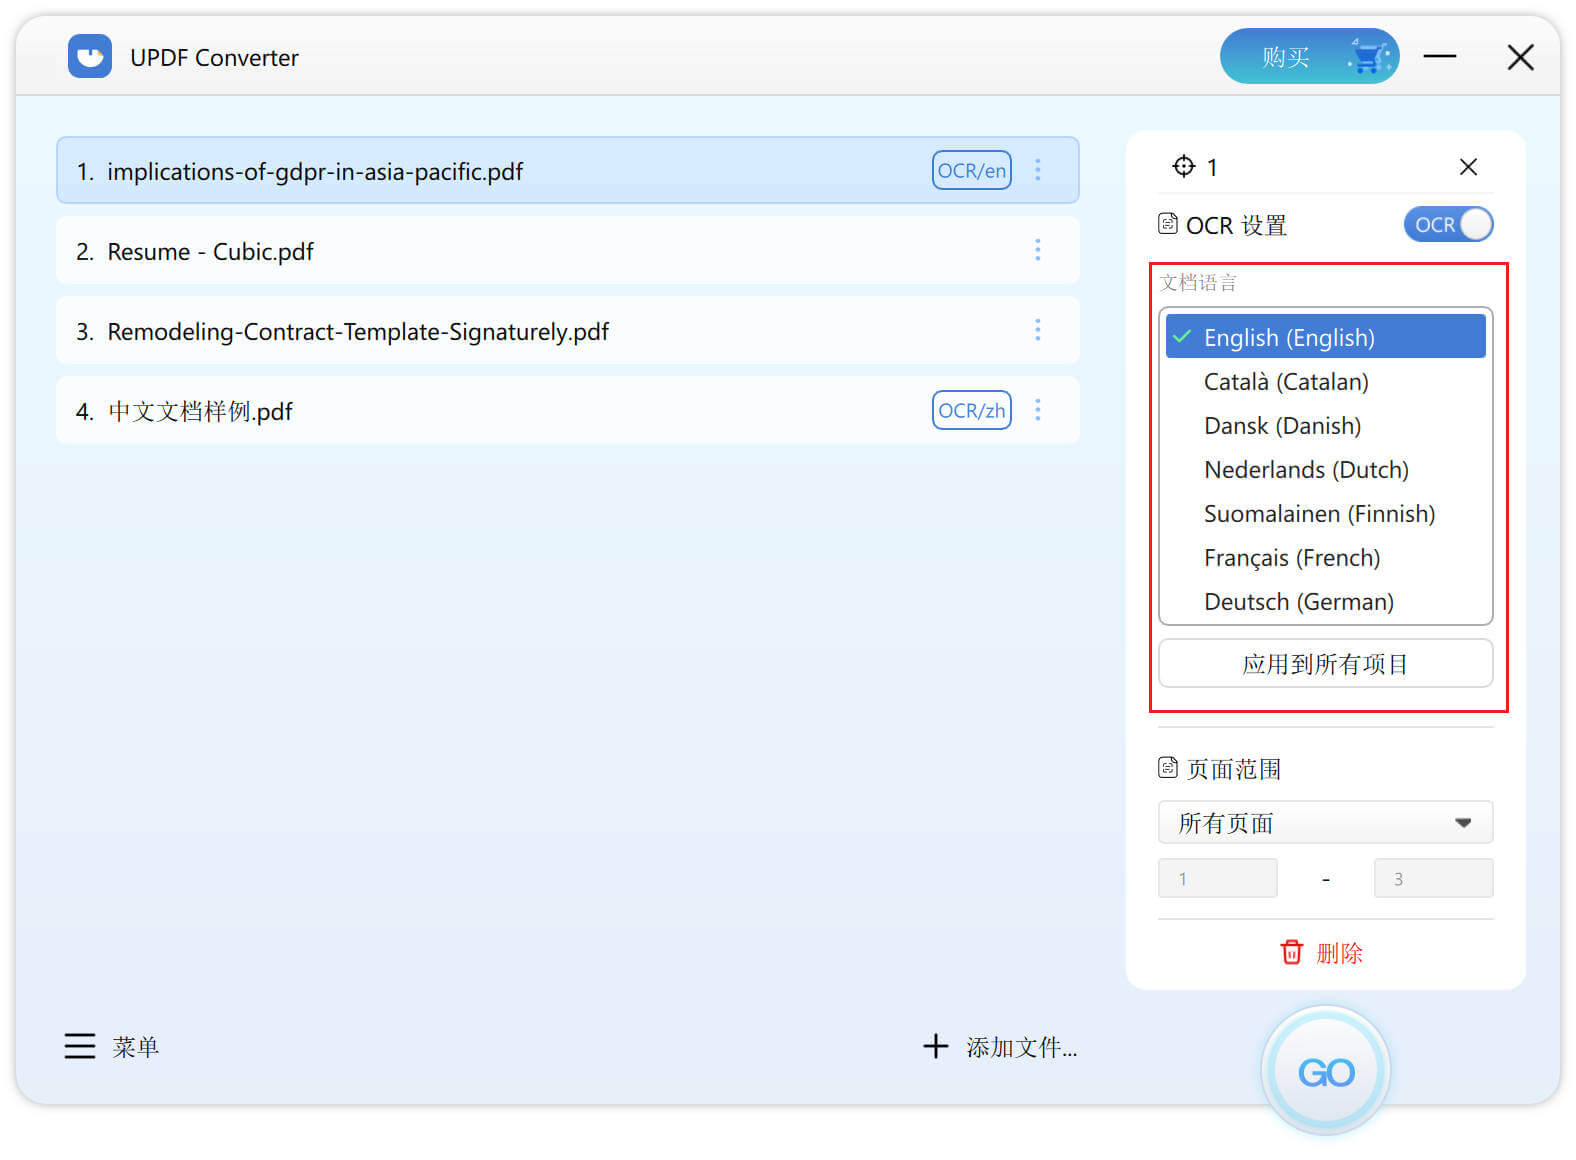1576x1160 pixels.
Task: Select implications-of-gdpr-in-asia-pacific.pdf row
Action: pos(567,170)
